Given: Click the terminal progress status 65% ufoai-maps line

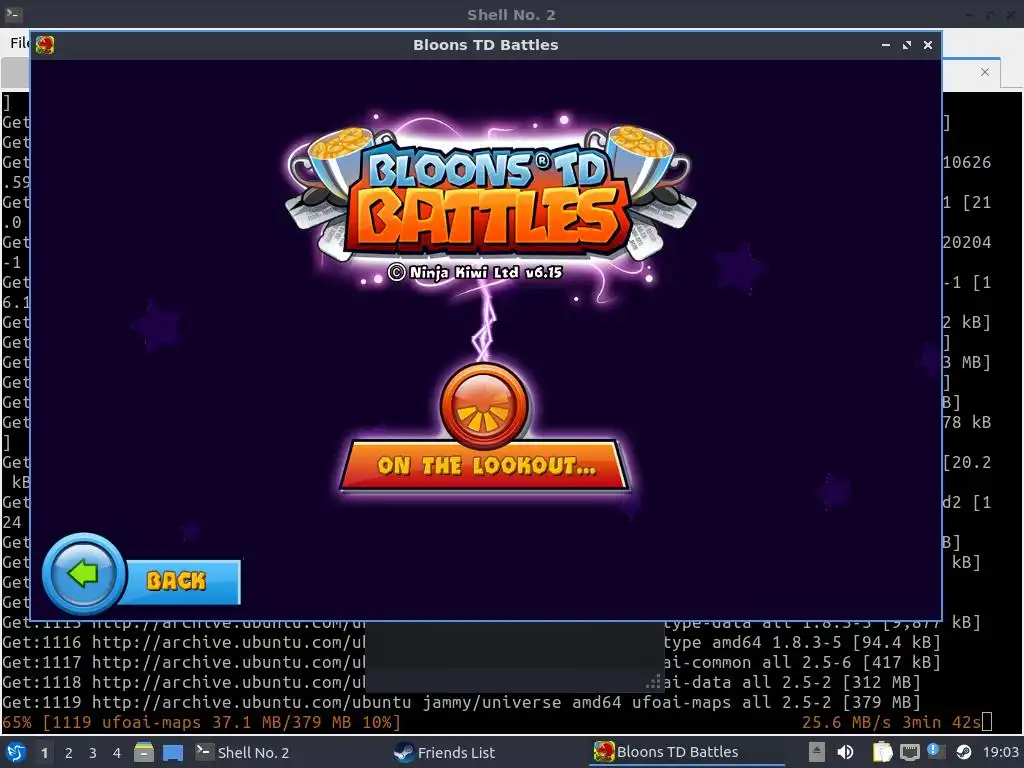Looking at the screenshot, I should click(x=201, y=722).
